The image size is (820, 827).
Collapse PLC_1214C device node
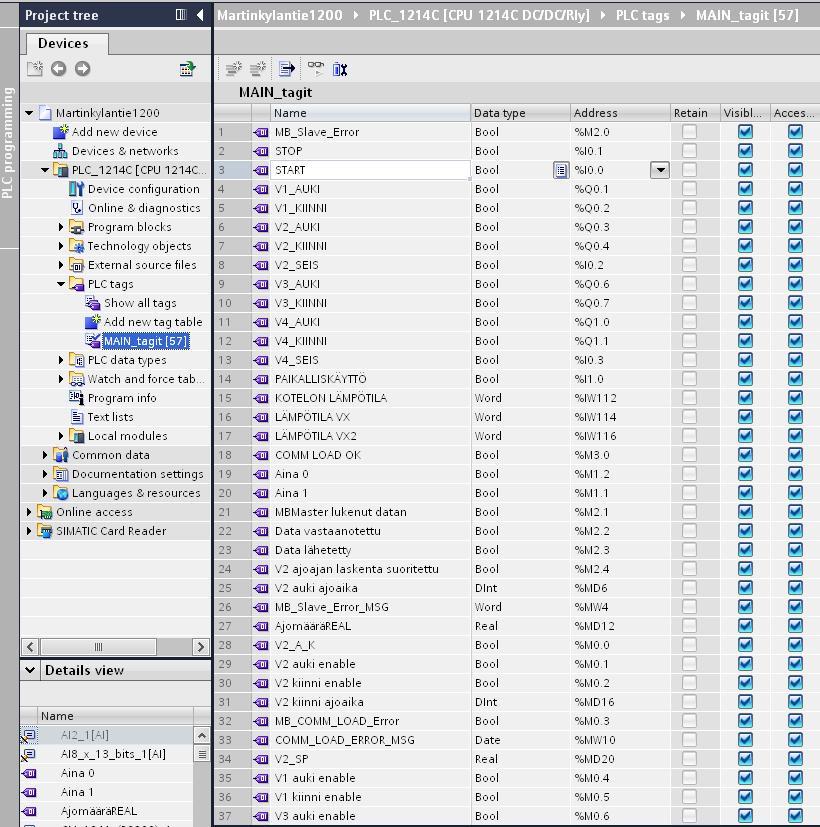(45, 170)
